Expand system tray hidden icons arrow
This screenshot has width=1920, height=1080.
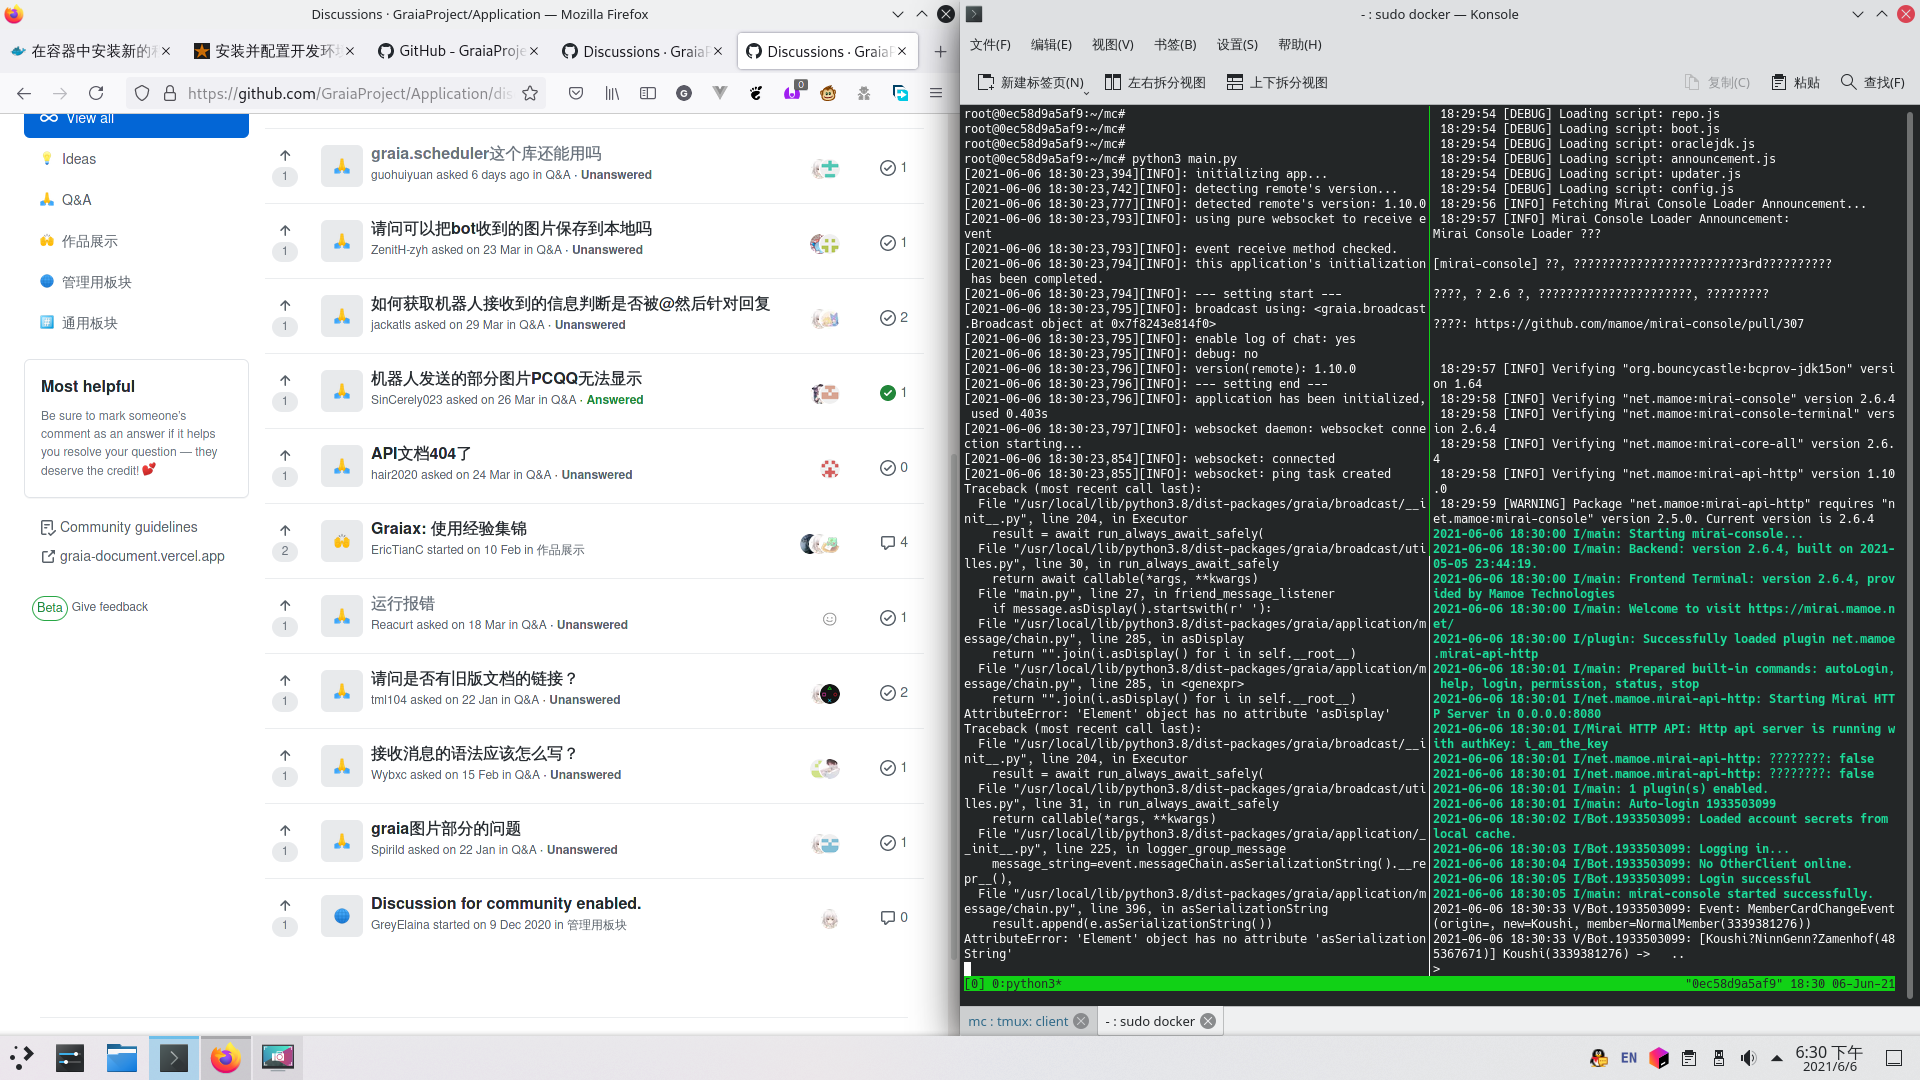1777,1058
